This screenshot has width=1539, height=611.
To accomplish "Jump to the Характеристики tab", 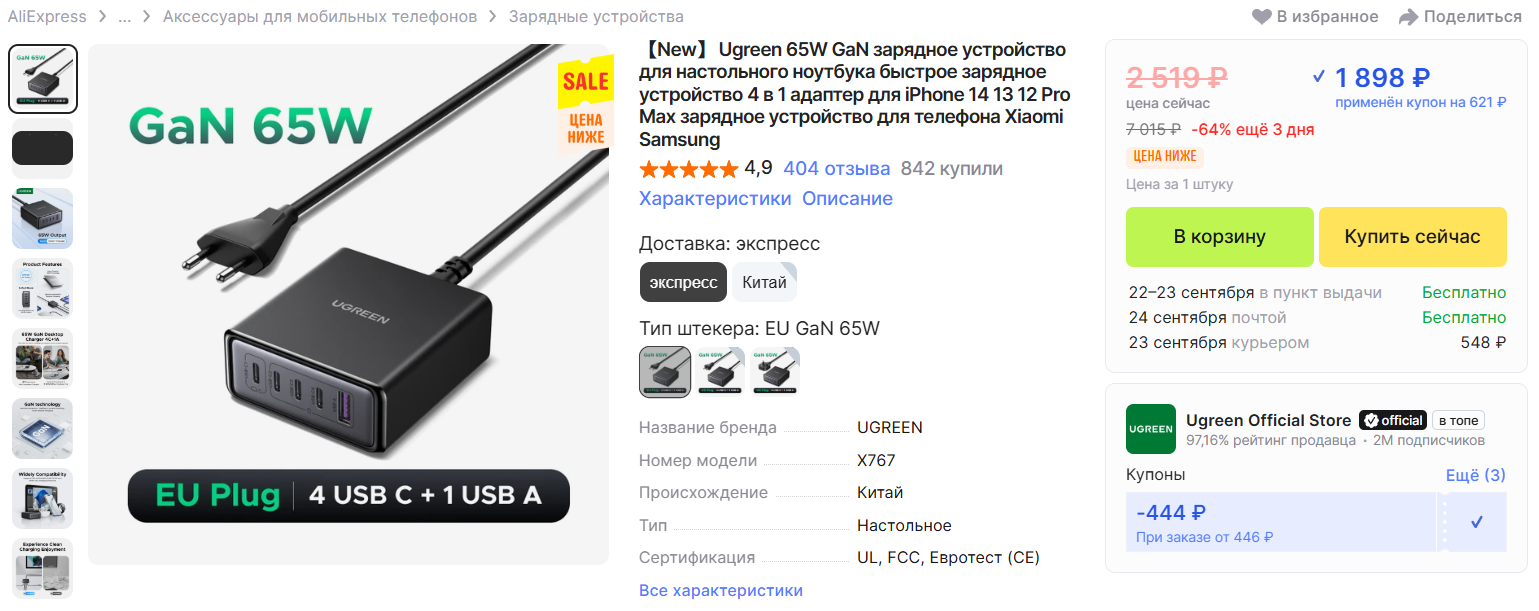I will (x=715, y=199).
